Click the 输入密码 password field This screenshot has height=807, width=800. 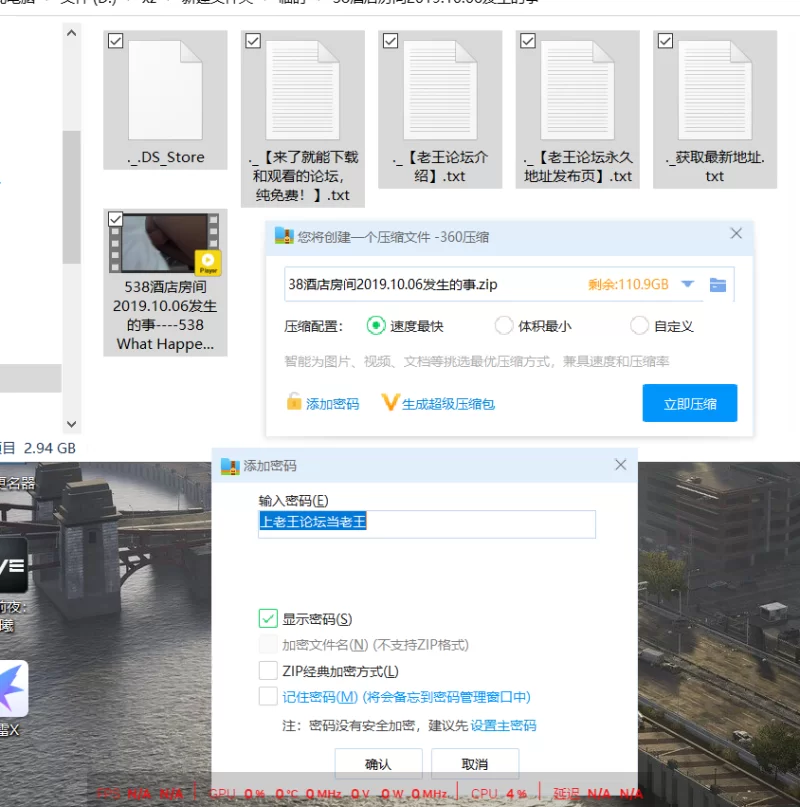coord(427,524)
